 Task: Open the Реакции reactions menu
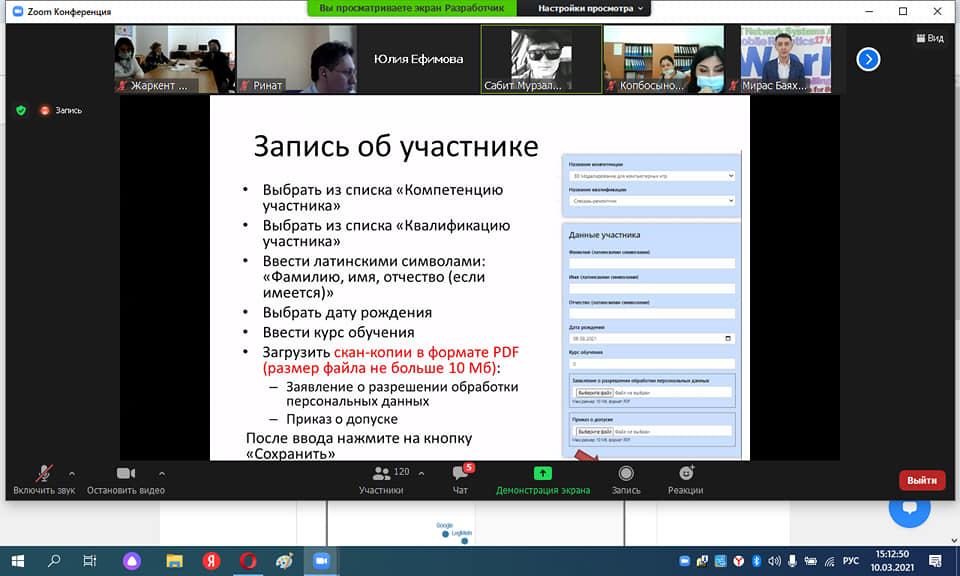686,479
